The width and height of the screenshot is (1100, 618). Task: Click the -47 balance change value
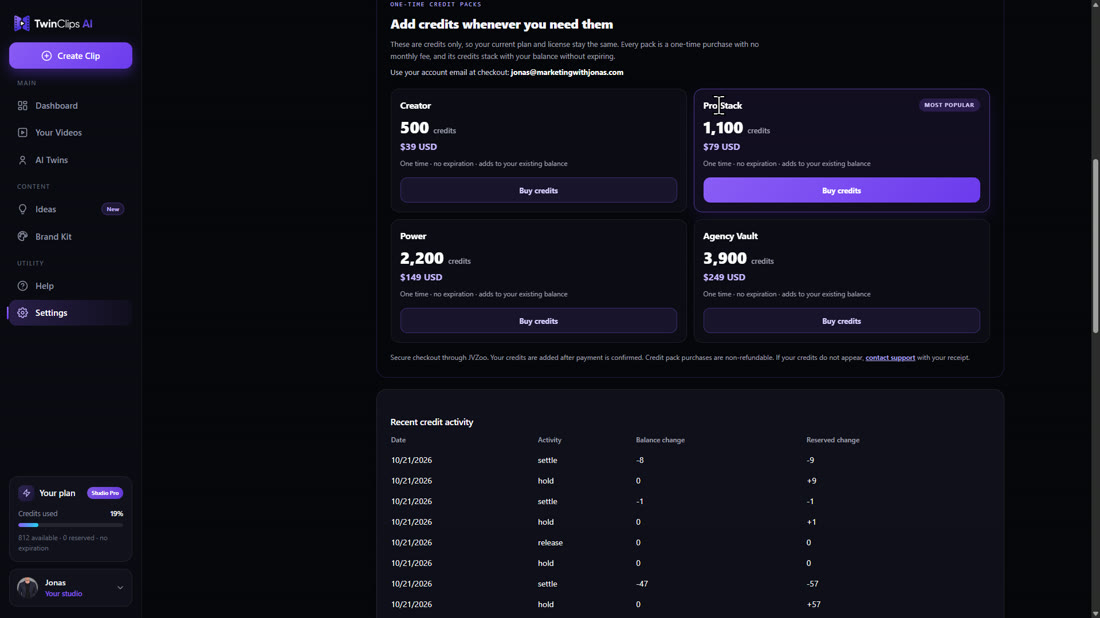[641, 584]
